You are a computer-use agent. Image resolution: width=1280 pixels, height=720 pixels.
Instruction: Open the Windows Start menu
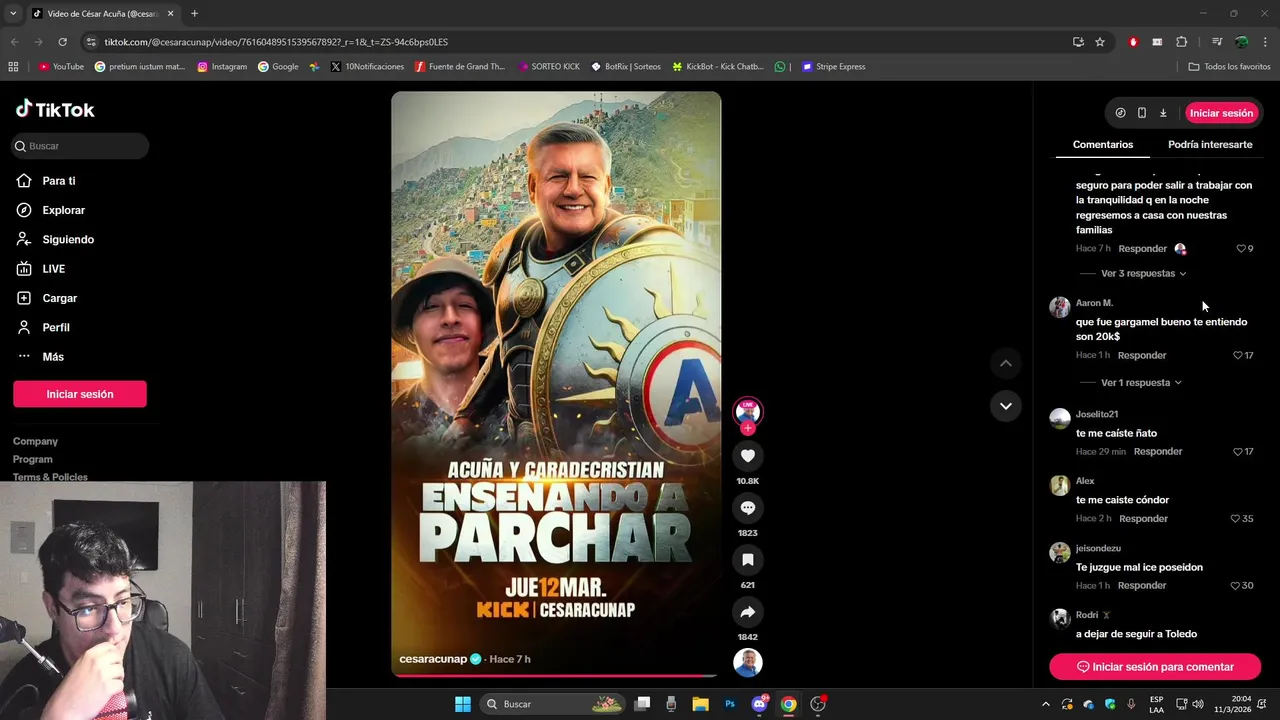point(463,704)
